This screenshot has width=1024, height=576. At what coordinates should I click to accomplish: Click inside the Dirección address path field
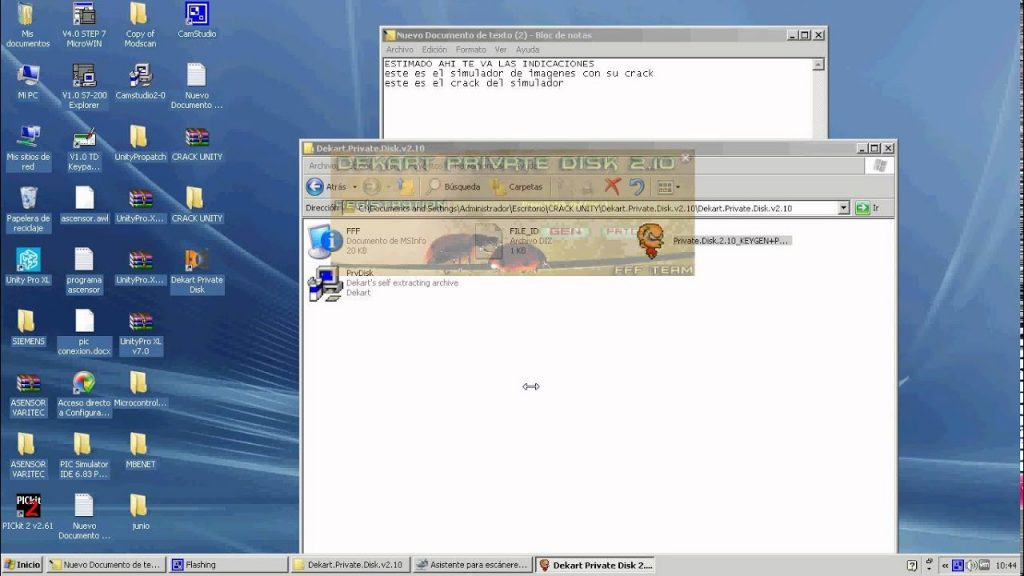[590, 208]
